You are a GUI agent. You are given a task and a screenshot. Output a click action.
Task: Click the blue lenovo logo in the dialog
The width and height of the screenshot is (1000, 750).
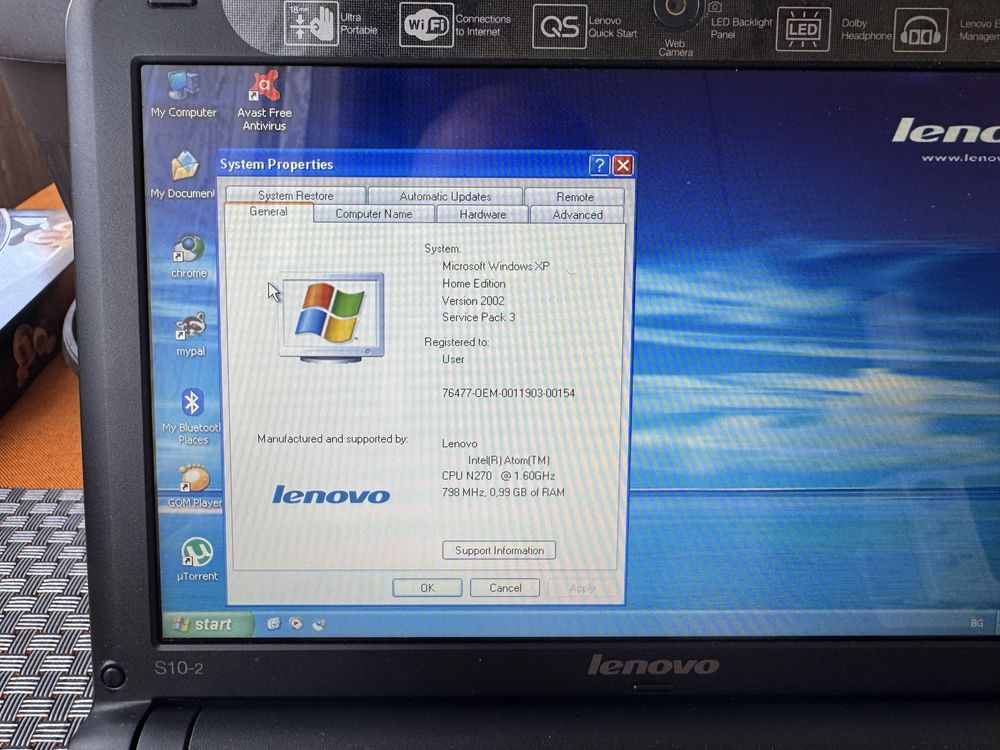point(331,495)
